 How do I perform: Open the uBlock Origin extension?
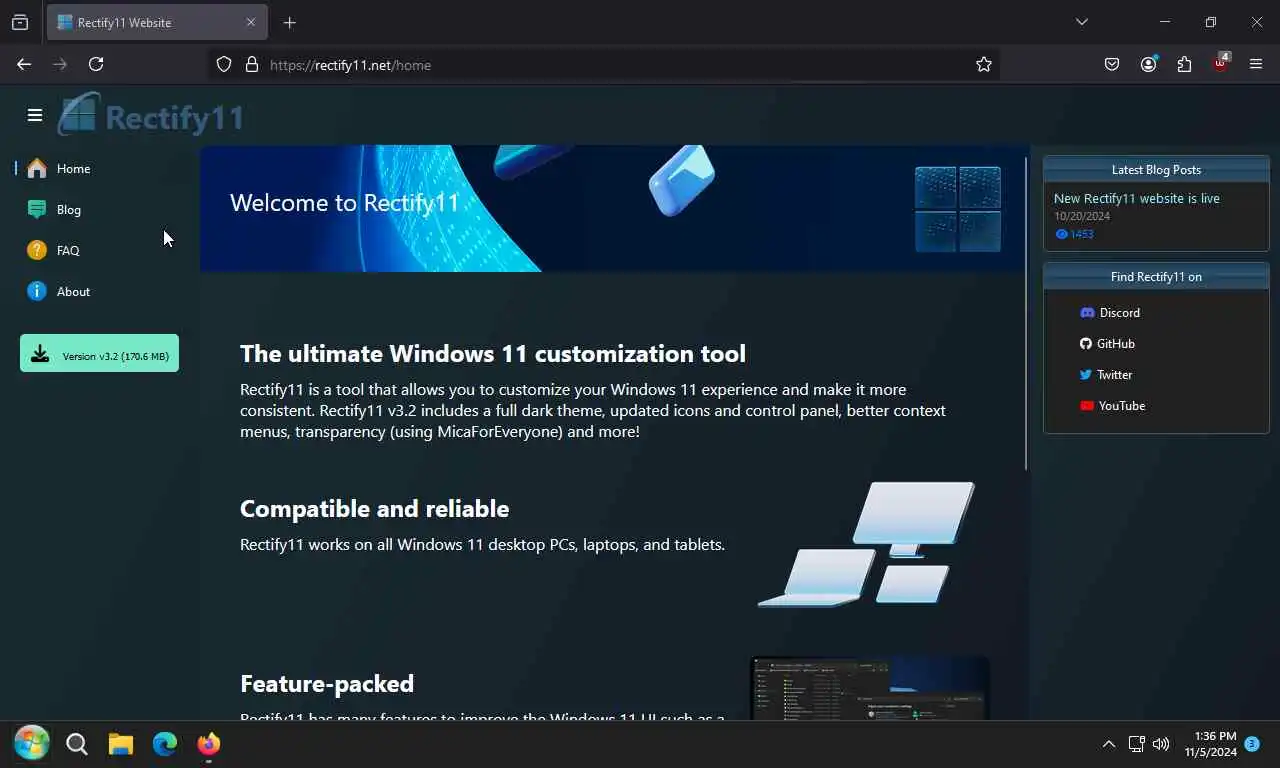tap(1220, 63)
